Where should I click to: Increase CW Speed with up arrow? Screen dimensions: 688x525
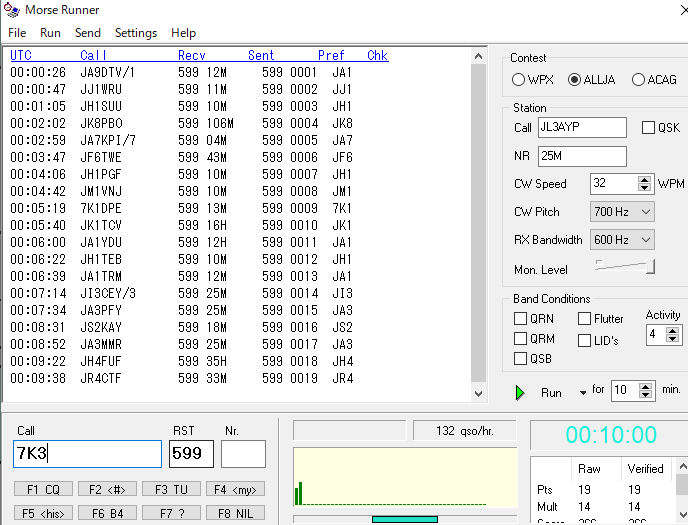[x=644, y=180]
